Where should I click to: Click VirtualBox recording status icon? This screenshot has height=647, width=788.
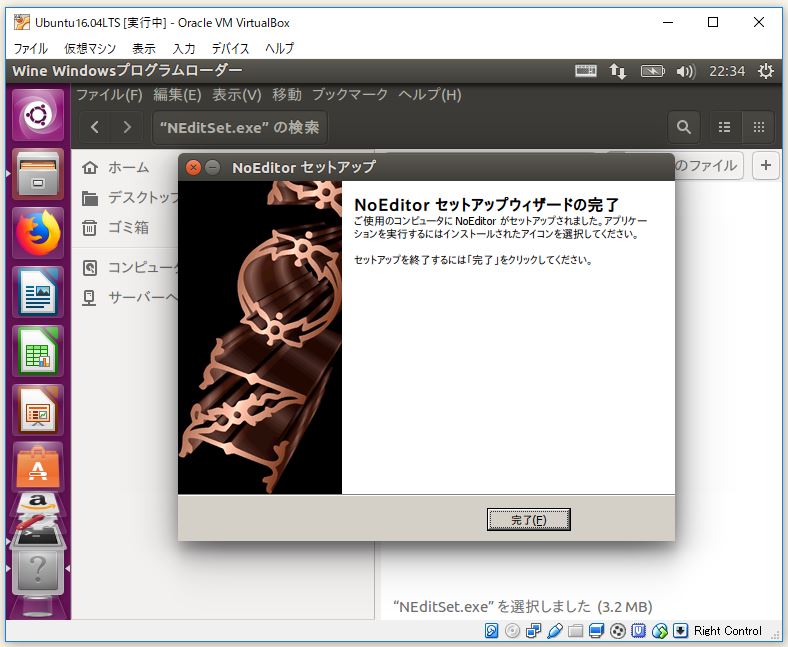click(618, 630)
